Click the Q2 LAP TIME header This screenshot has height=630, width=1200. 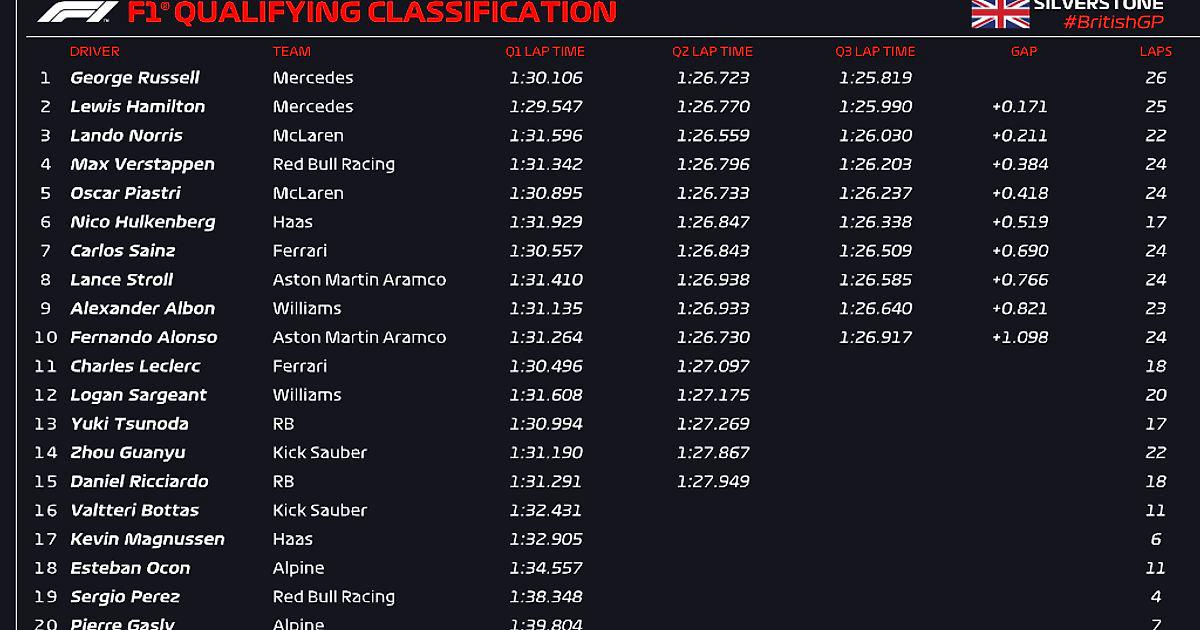click(712, 51)
